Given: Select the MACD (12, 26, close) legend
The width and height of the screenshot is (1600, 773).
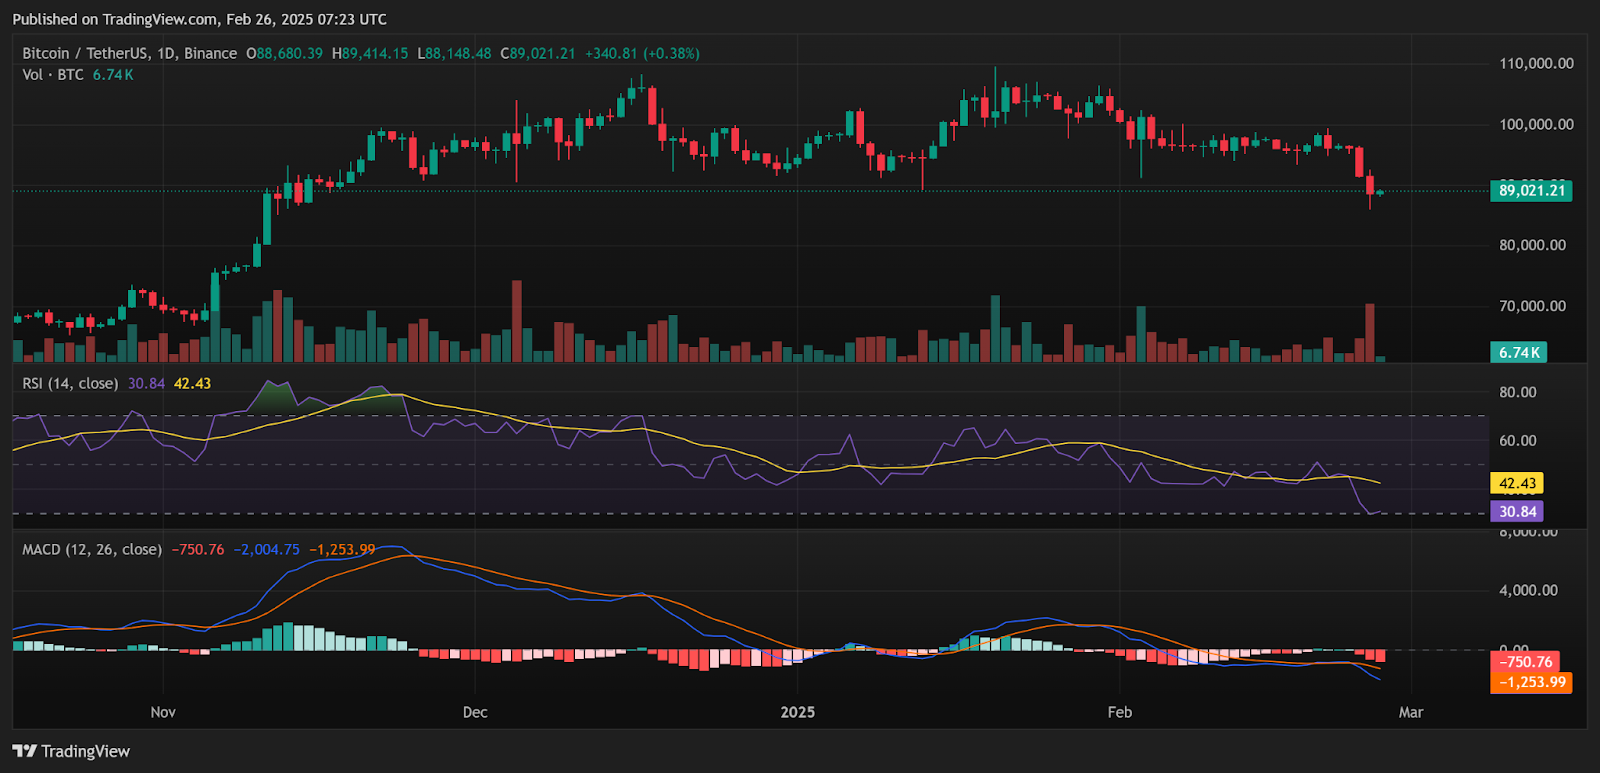Looking at the screenshot, I should point(92,549).
